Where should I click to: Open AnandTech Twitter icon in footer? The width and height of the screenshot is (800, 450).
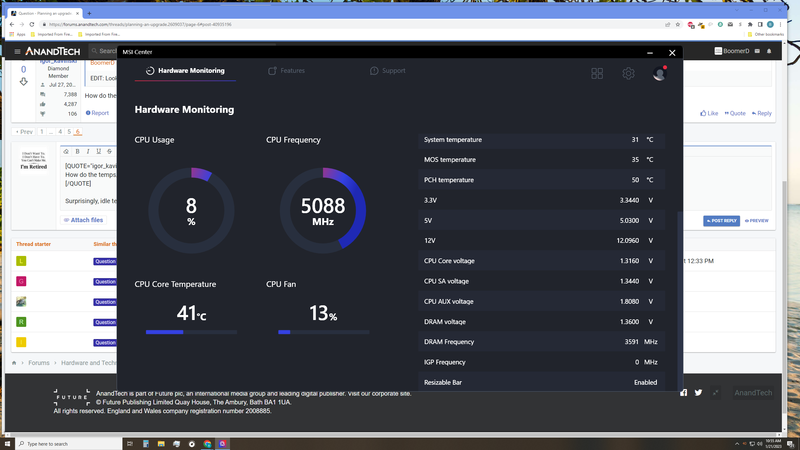click(698, 392)
